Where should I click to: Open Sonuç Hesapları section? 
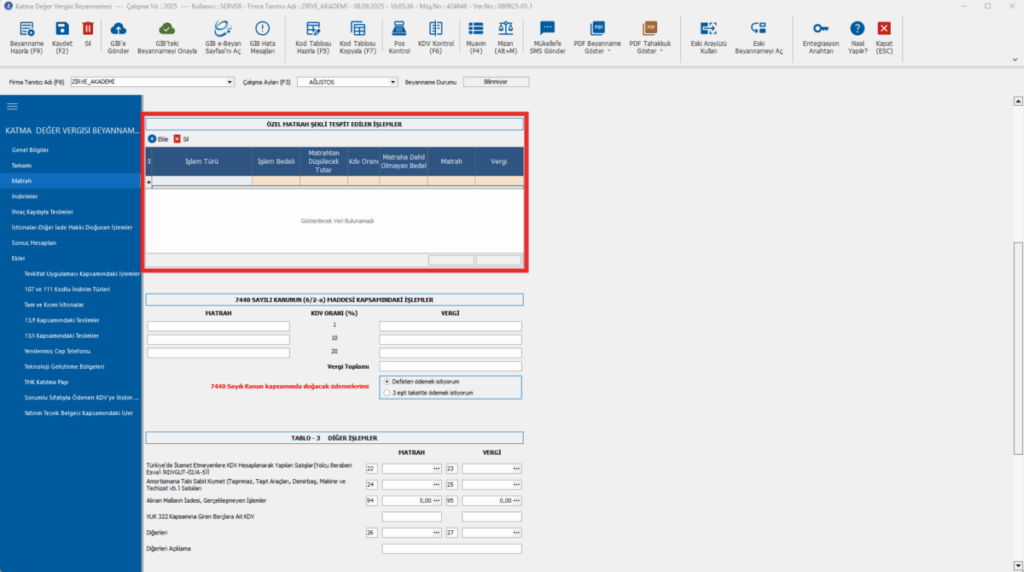coord(34,243)
